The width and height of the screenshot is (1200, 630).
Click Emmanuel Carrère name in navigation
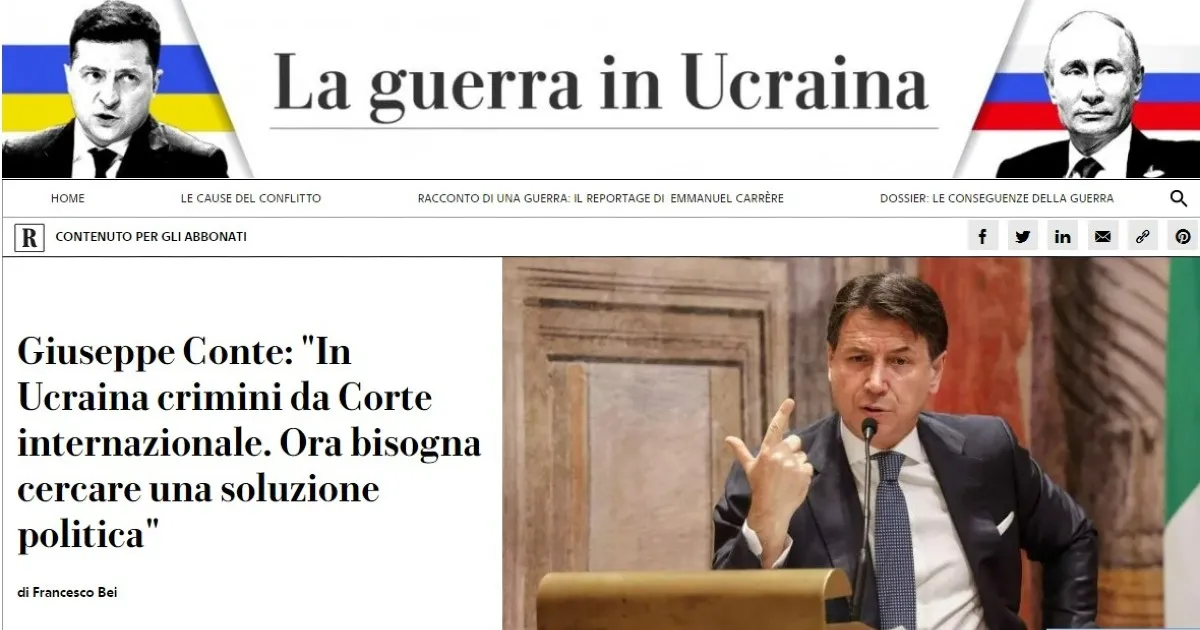(x=727, y=198)
